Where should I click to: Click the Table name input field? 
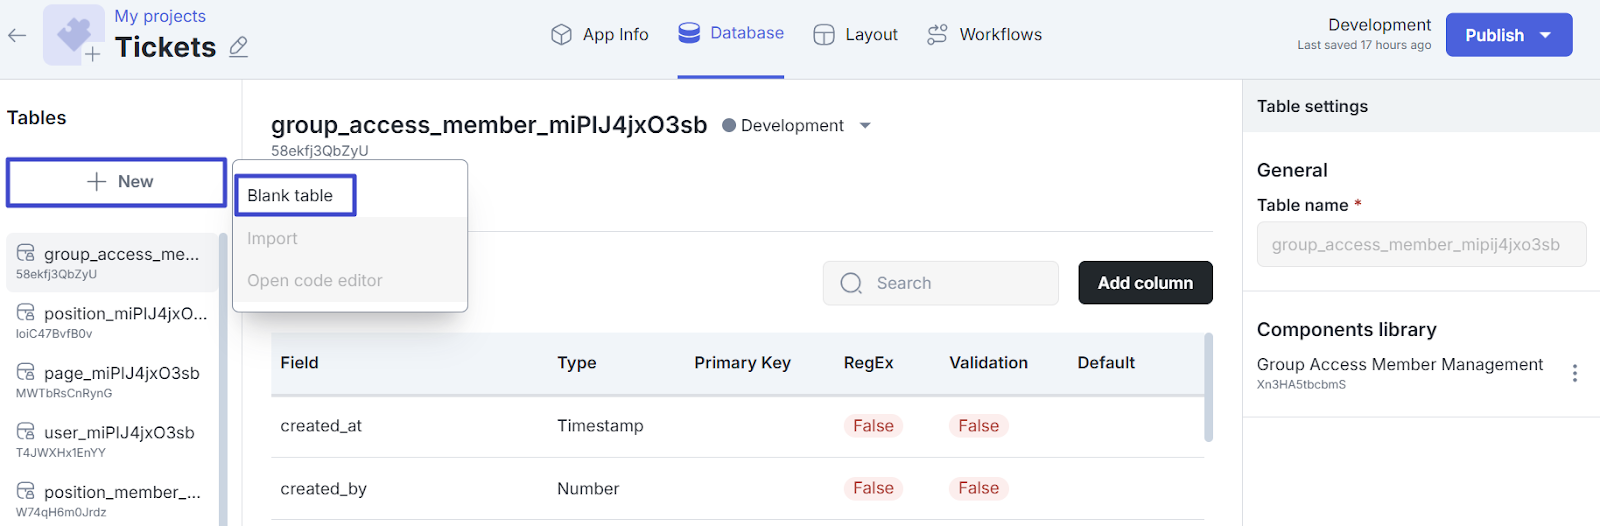click(1421, 245)
